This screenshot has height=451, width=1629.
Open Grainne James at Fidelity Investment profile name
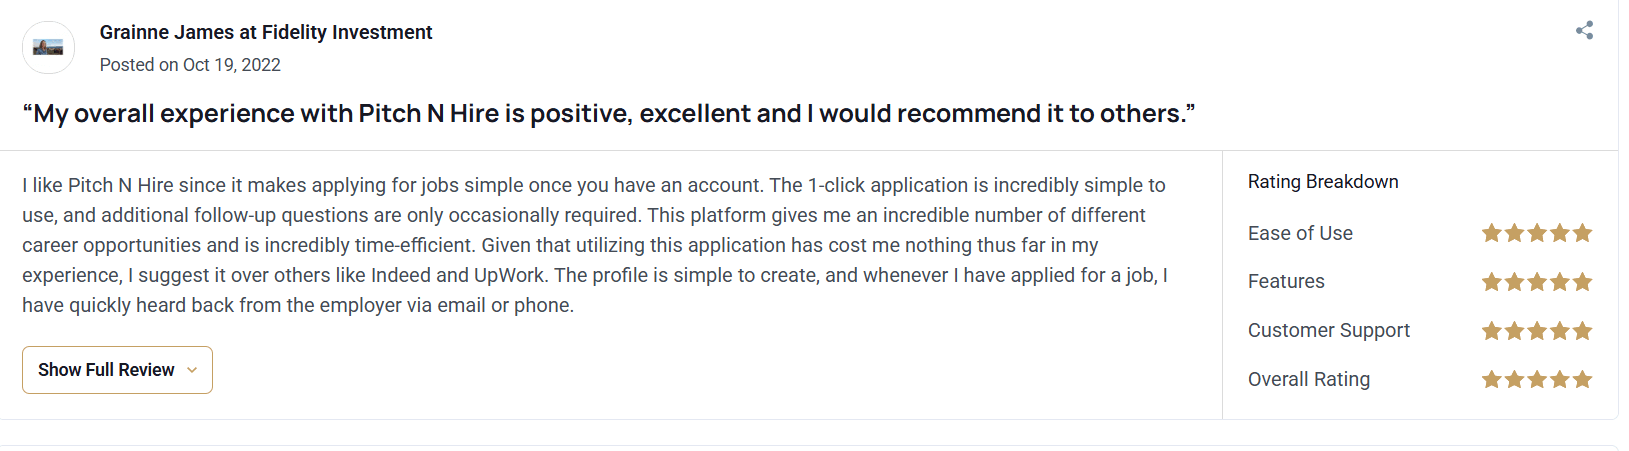pyautogui.click(x=265, y=32)
